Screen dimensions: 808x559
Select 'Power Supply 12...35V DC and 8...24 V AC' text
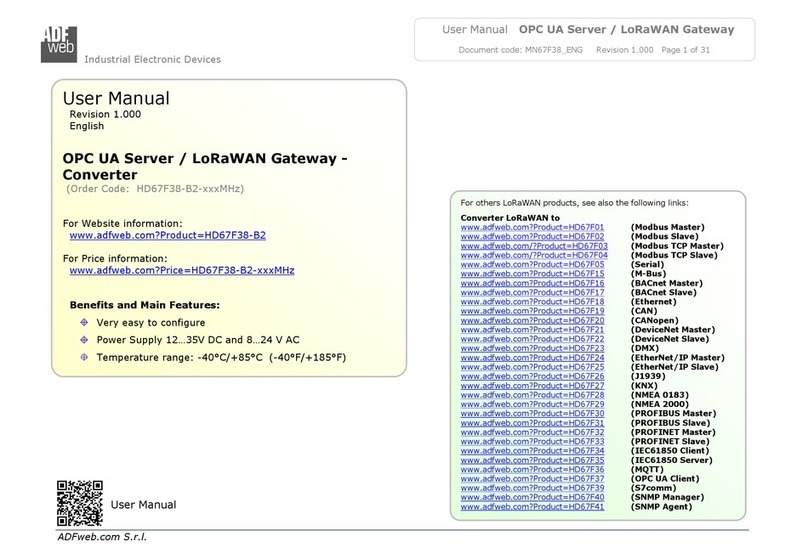(198, 340)
